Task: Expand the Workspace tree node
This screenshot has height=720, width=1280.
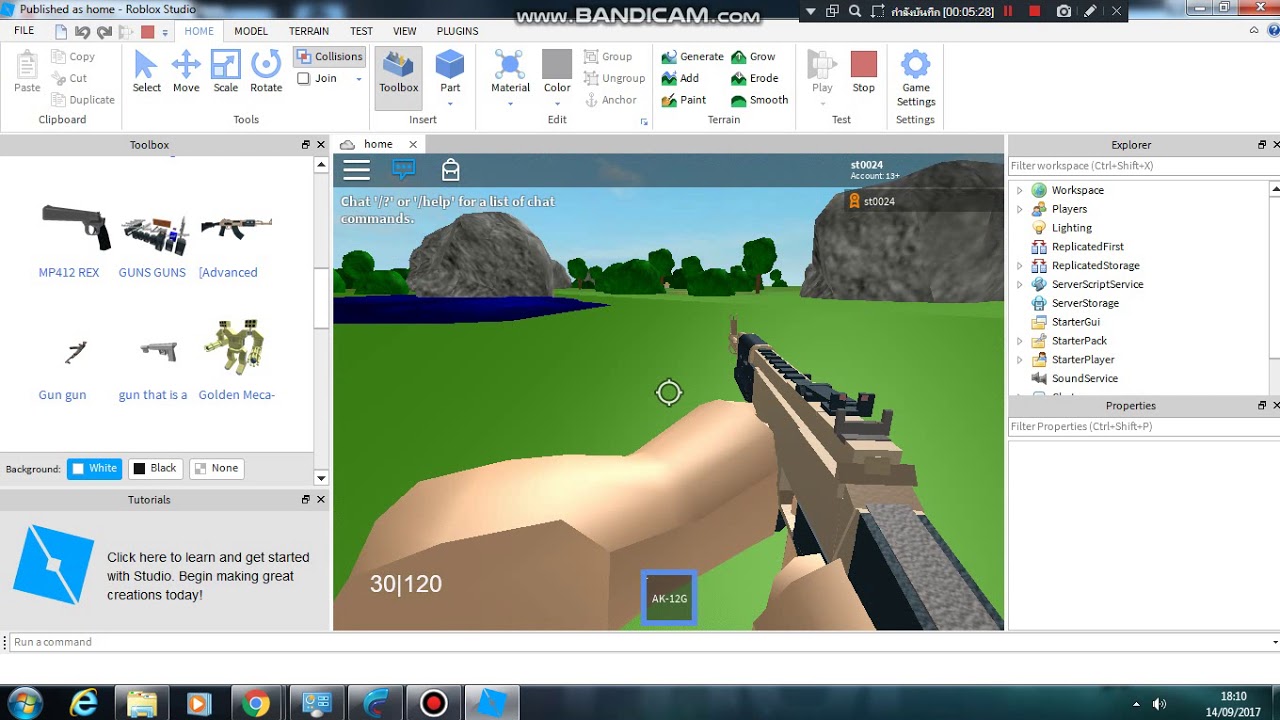Action: coord(1020,190)
